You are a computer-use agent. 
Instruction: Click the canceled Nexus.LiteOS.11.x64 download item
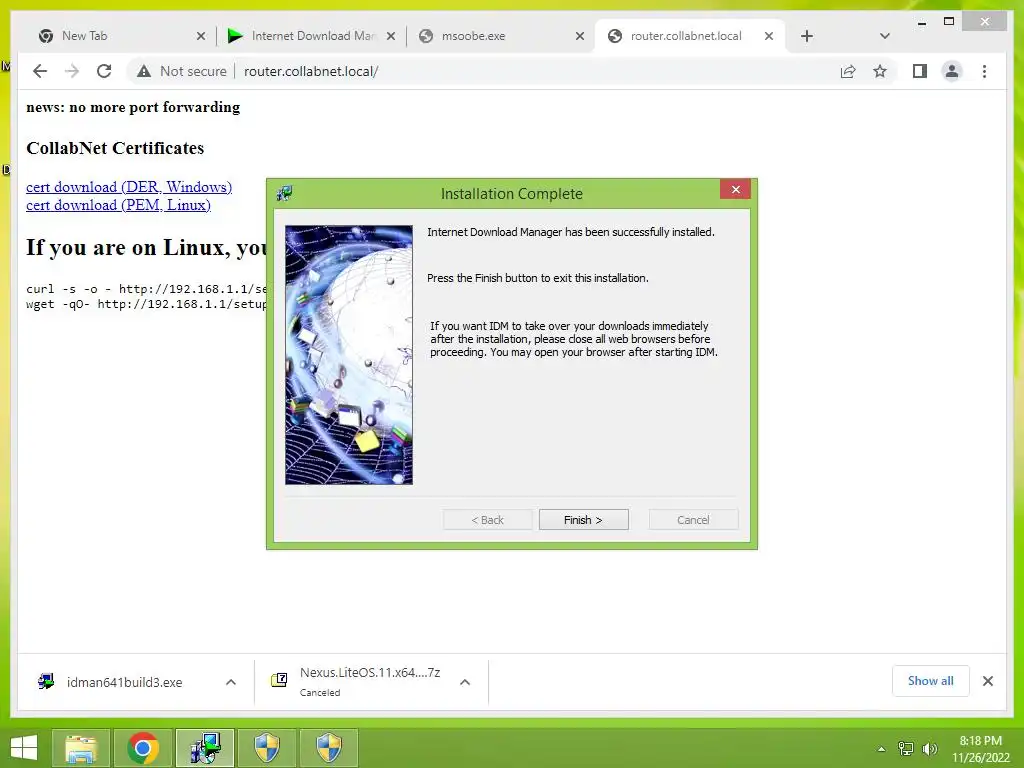coord(370,681)
